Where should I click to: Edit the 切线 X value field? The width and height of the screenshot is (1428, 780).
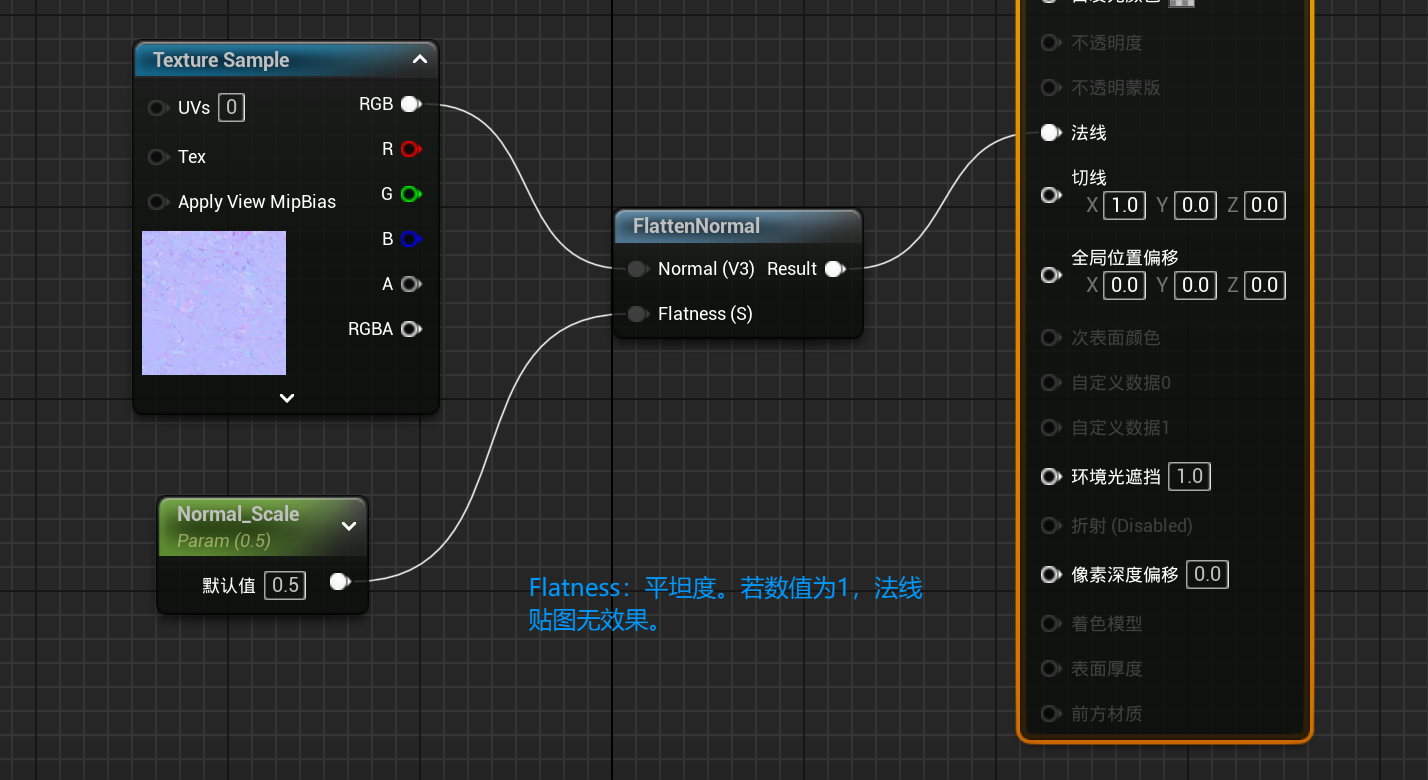(x=1124, y=205)
